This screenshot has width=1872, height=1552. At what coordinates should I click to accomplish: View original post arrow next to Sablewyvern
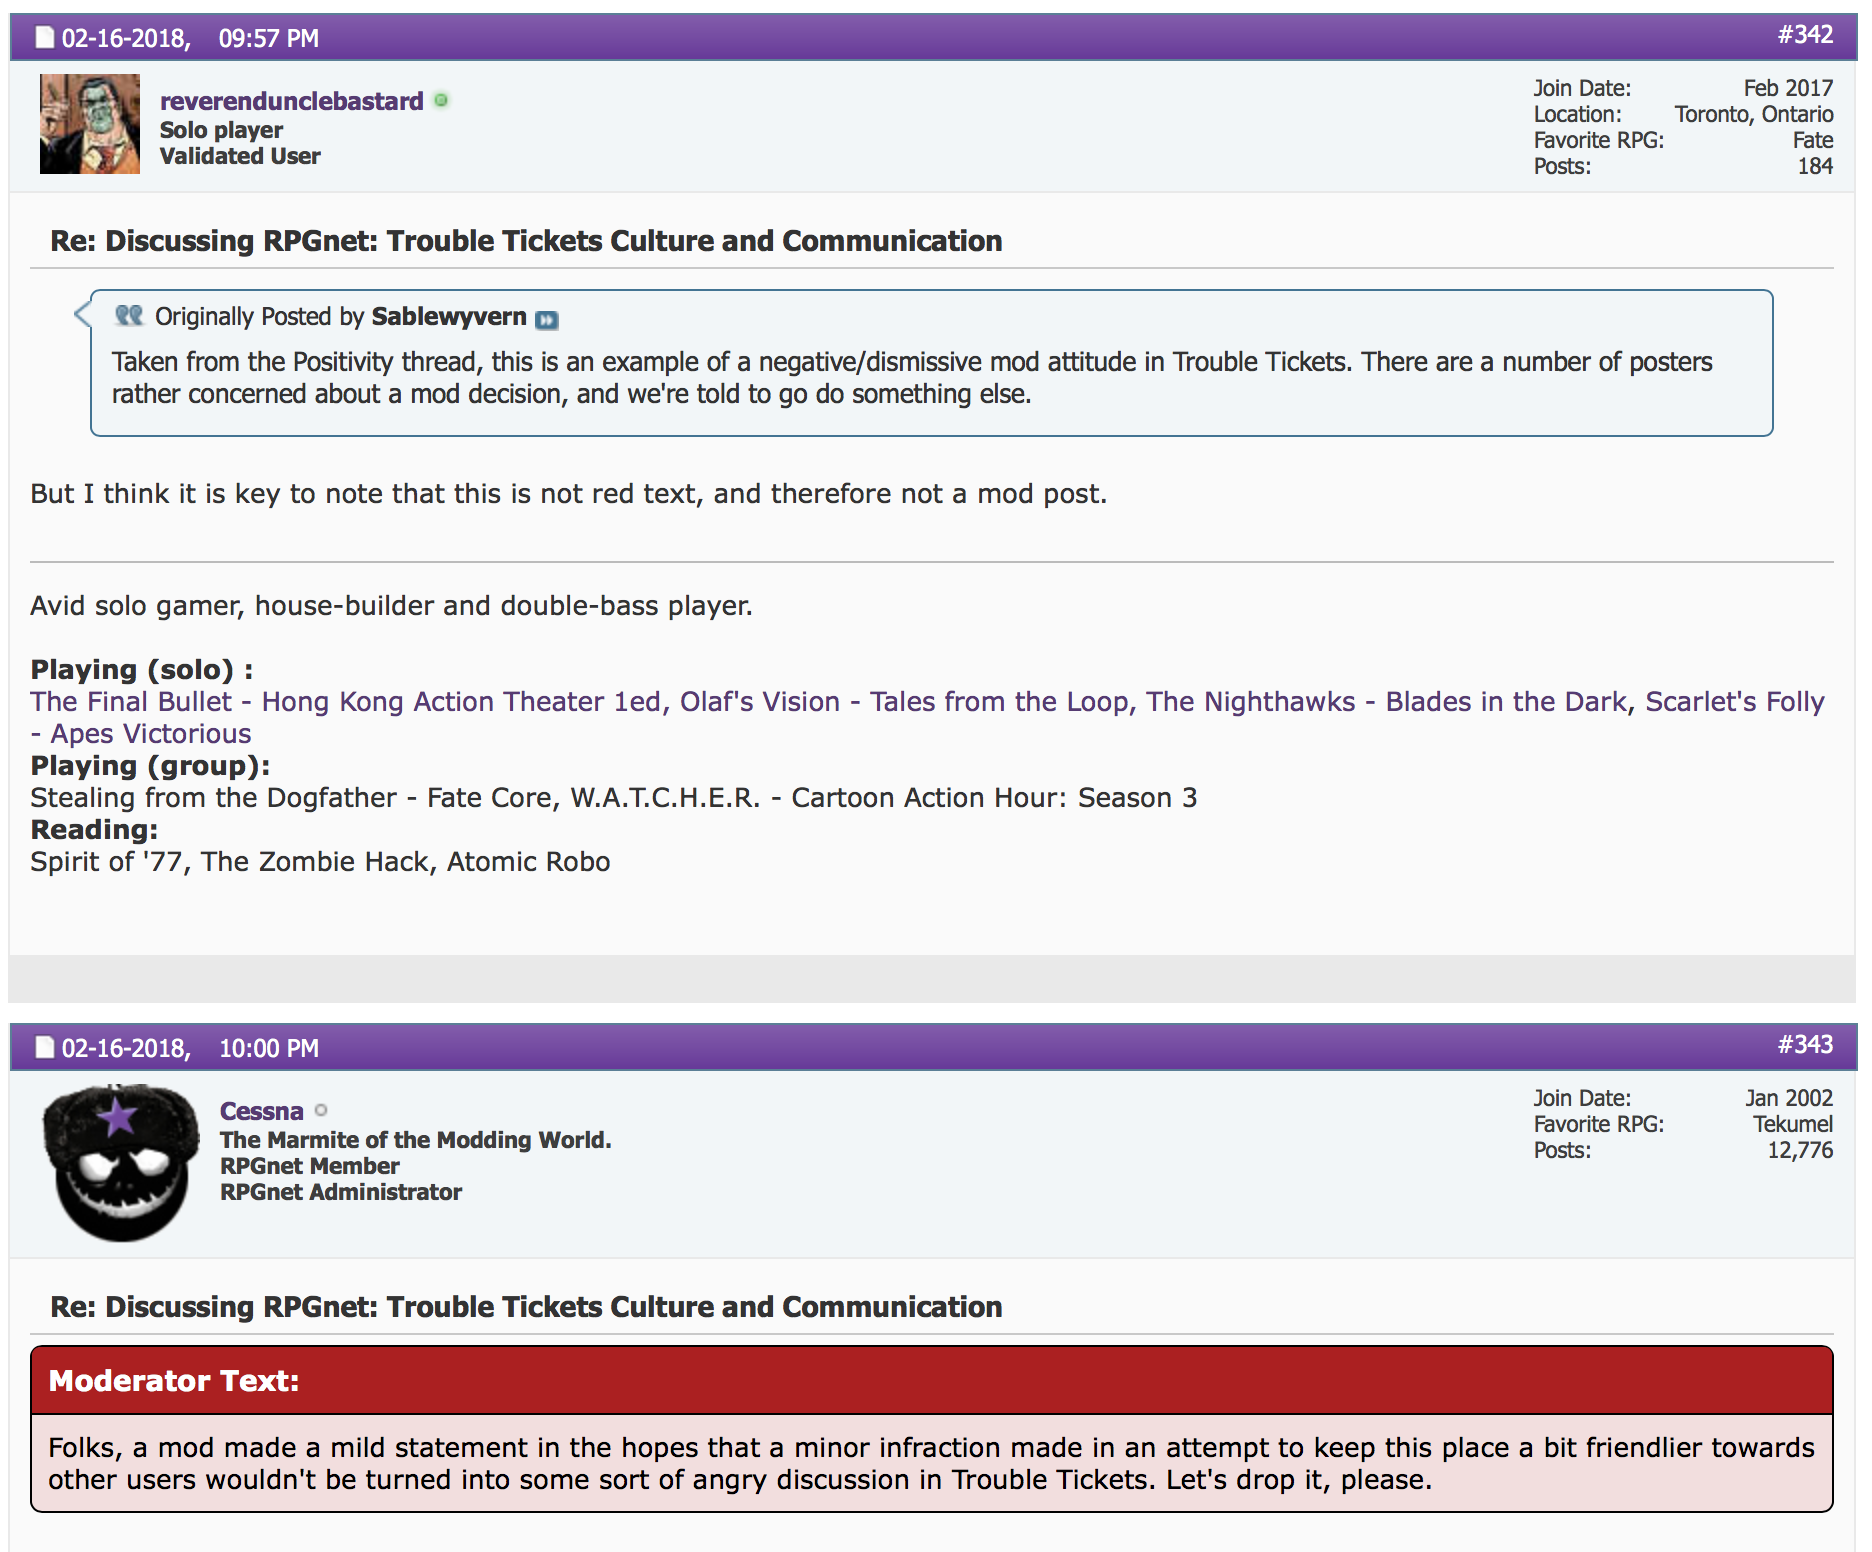pos(546,320)
